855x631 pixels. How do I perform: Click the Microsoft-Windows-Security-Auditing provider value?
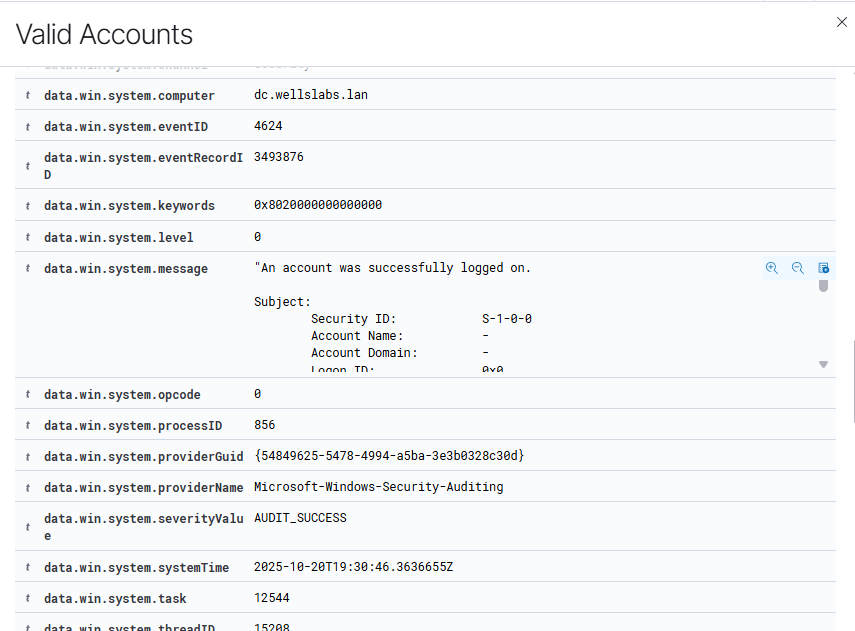pos(378,488)
